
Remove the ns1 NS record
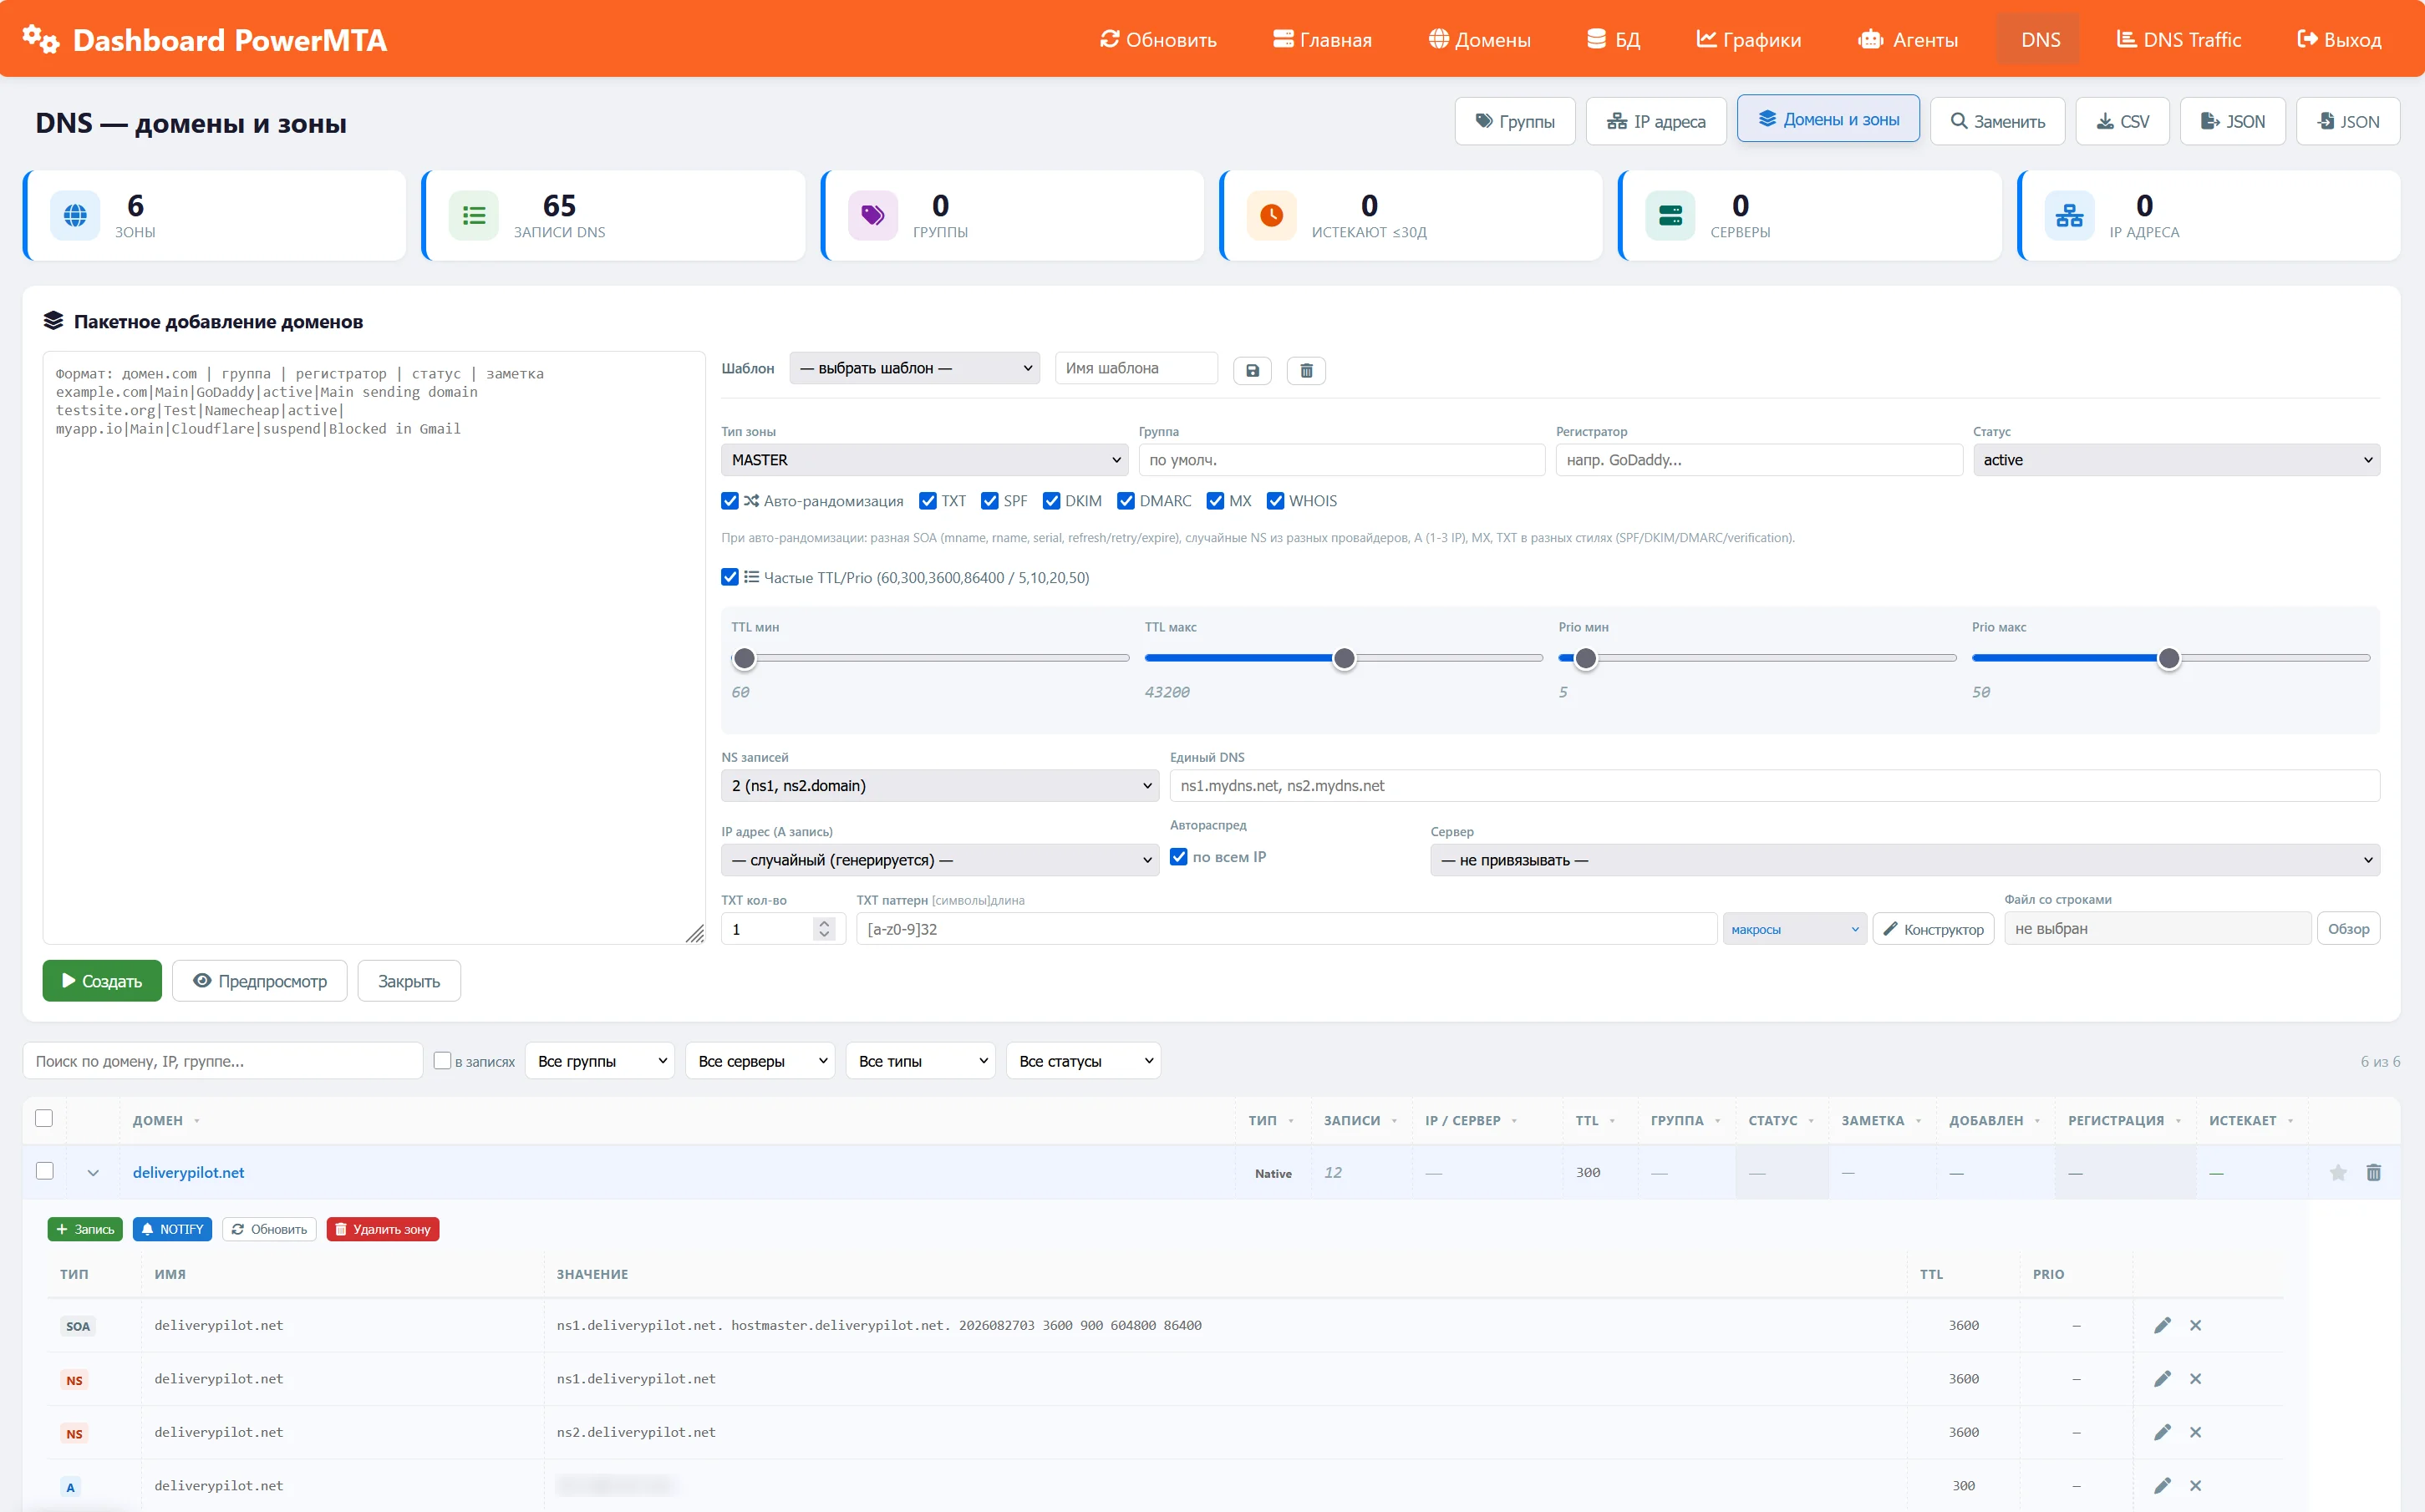coord(2196,1379)
